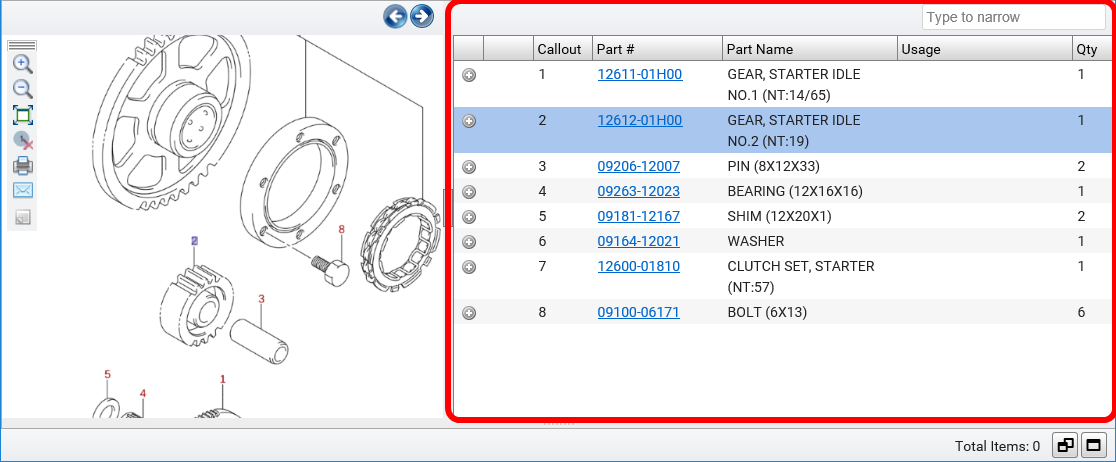
Task: Open part number 09263-12023 link
Action: (638, 191)
